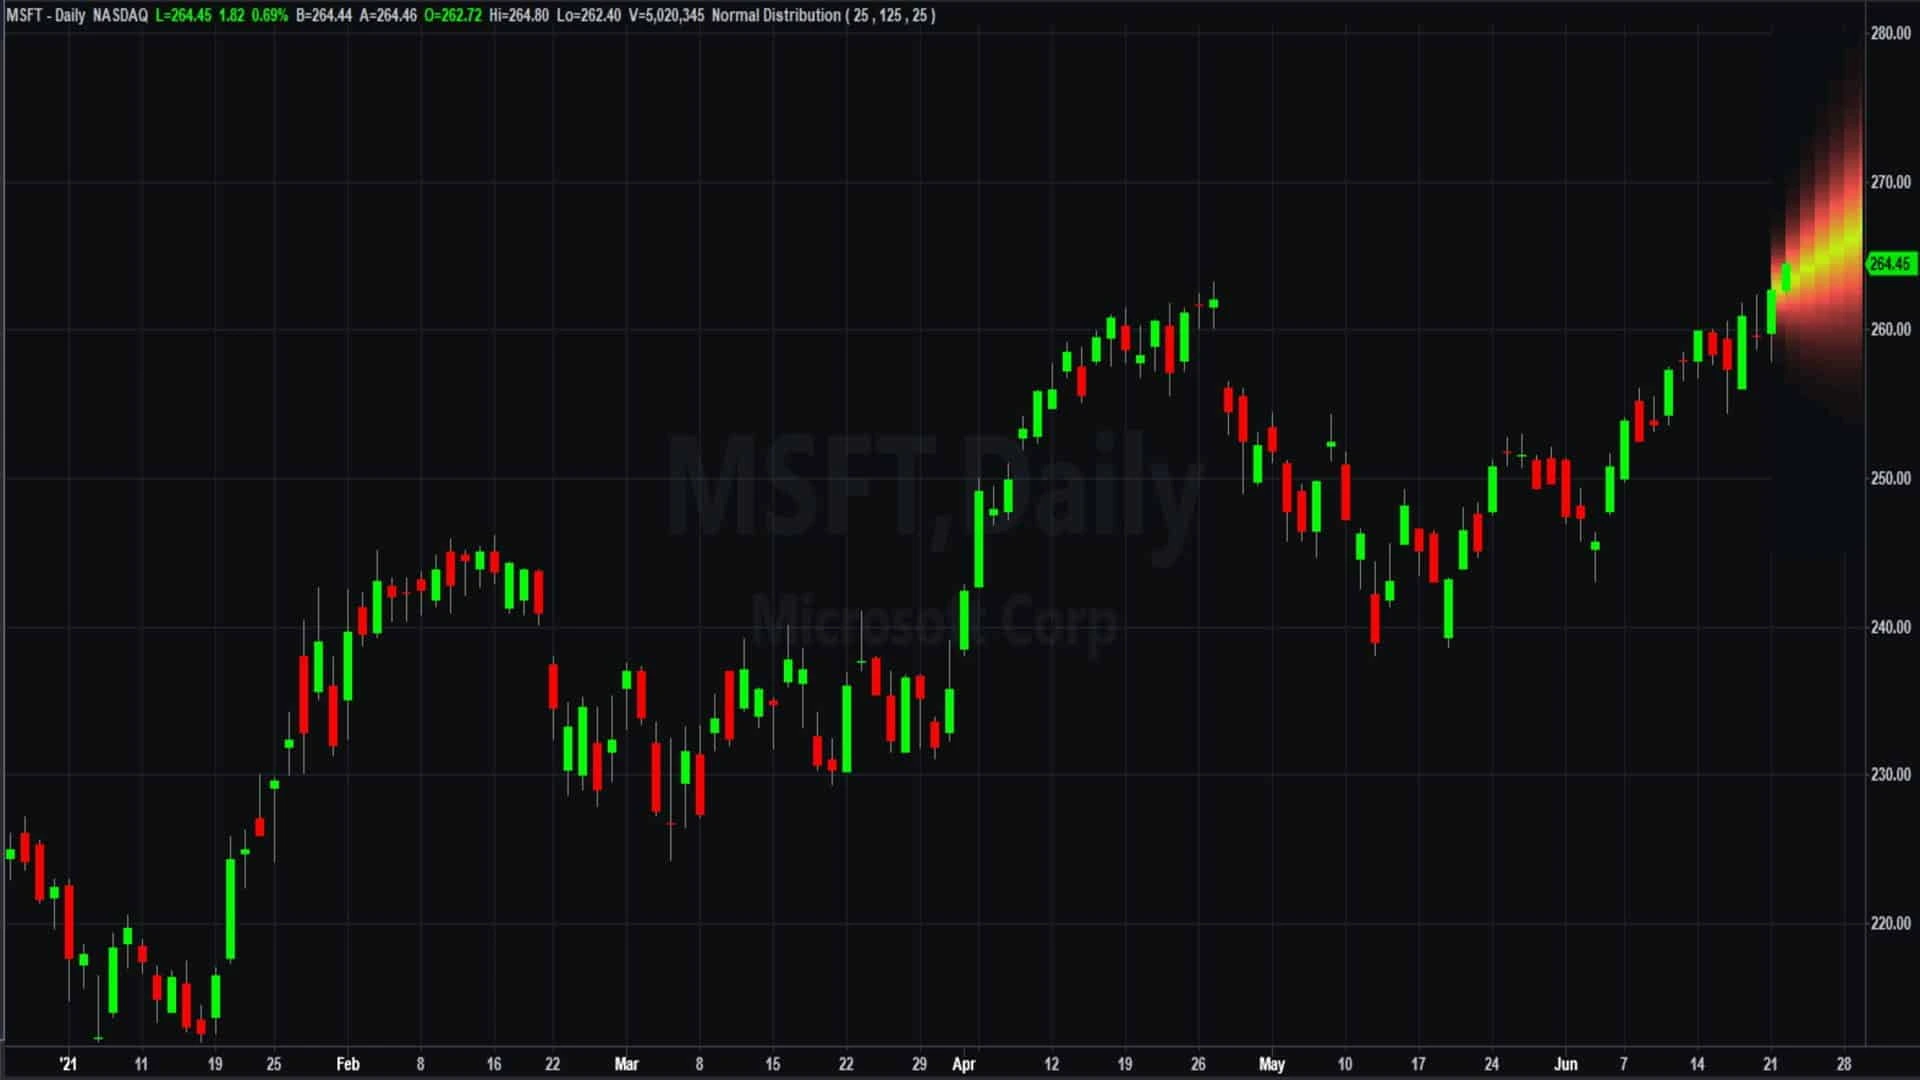The image size is (1920, 1080).
Task: Click the 280.00 price axis label
Action: click(x=1890, y=33)
